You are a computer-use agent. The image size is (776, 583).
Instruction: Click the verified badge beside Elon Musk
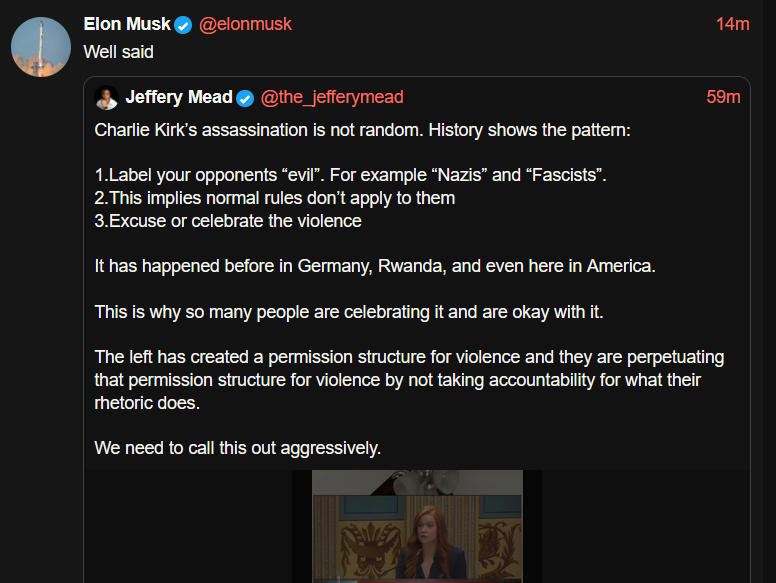(x=183, y=25)
